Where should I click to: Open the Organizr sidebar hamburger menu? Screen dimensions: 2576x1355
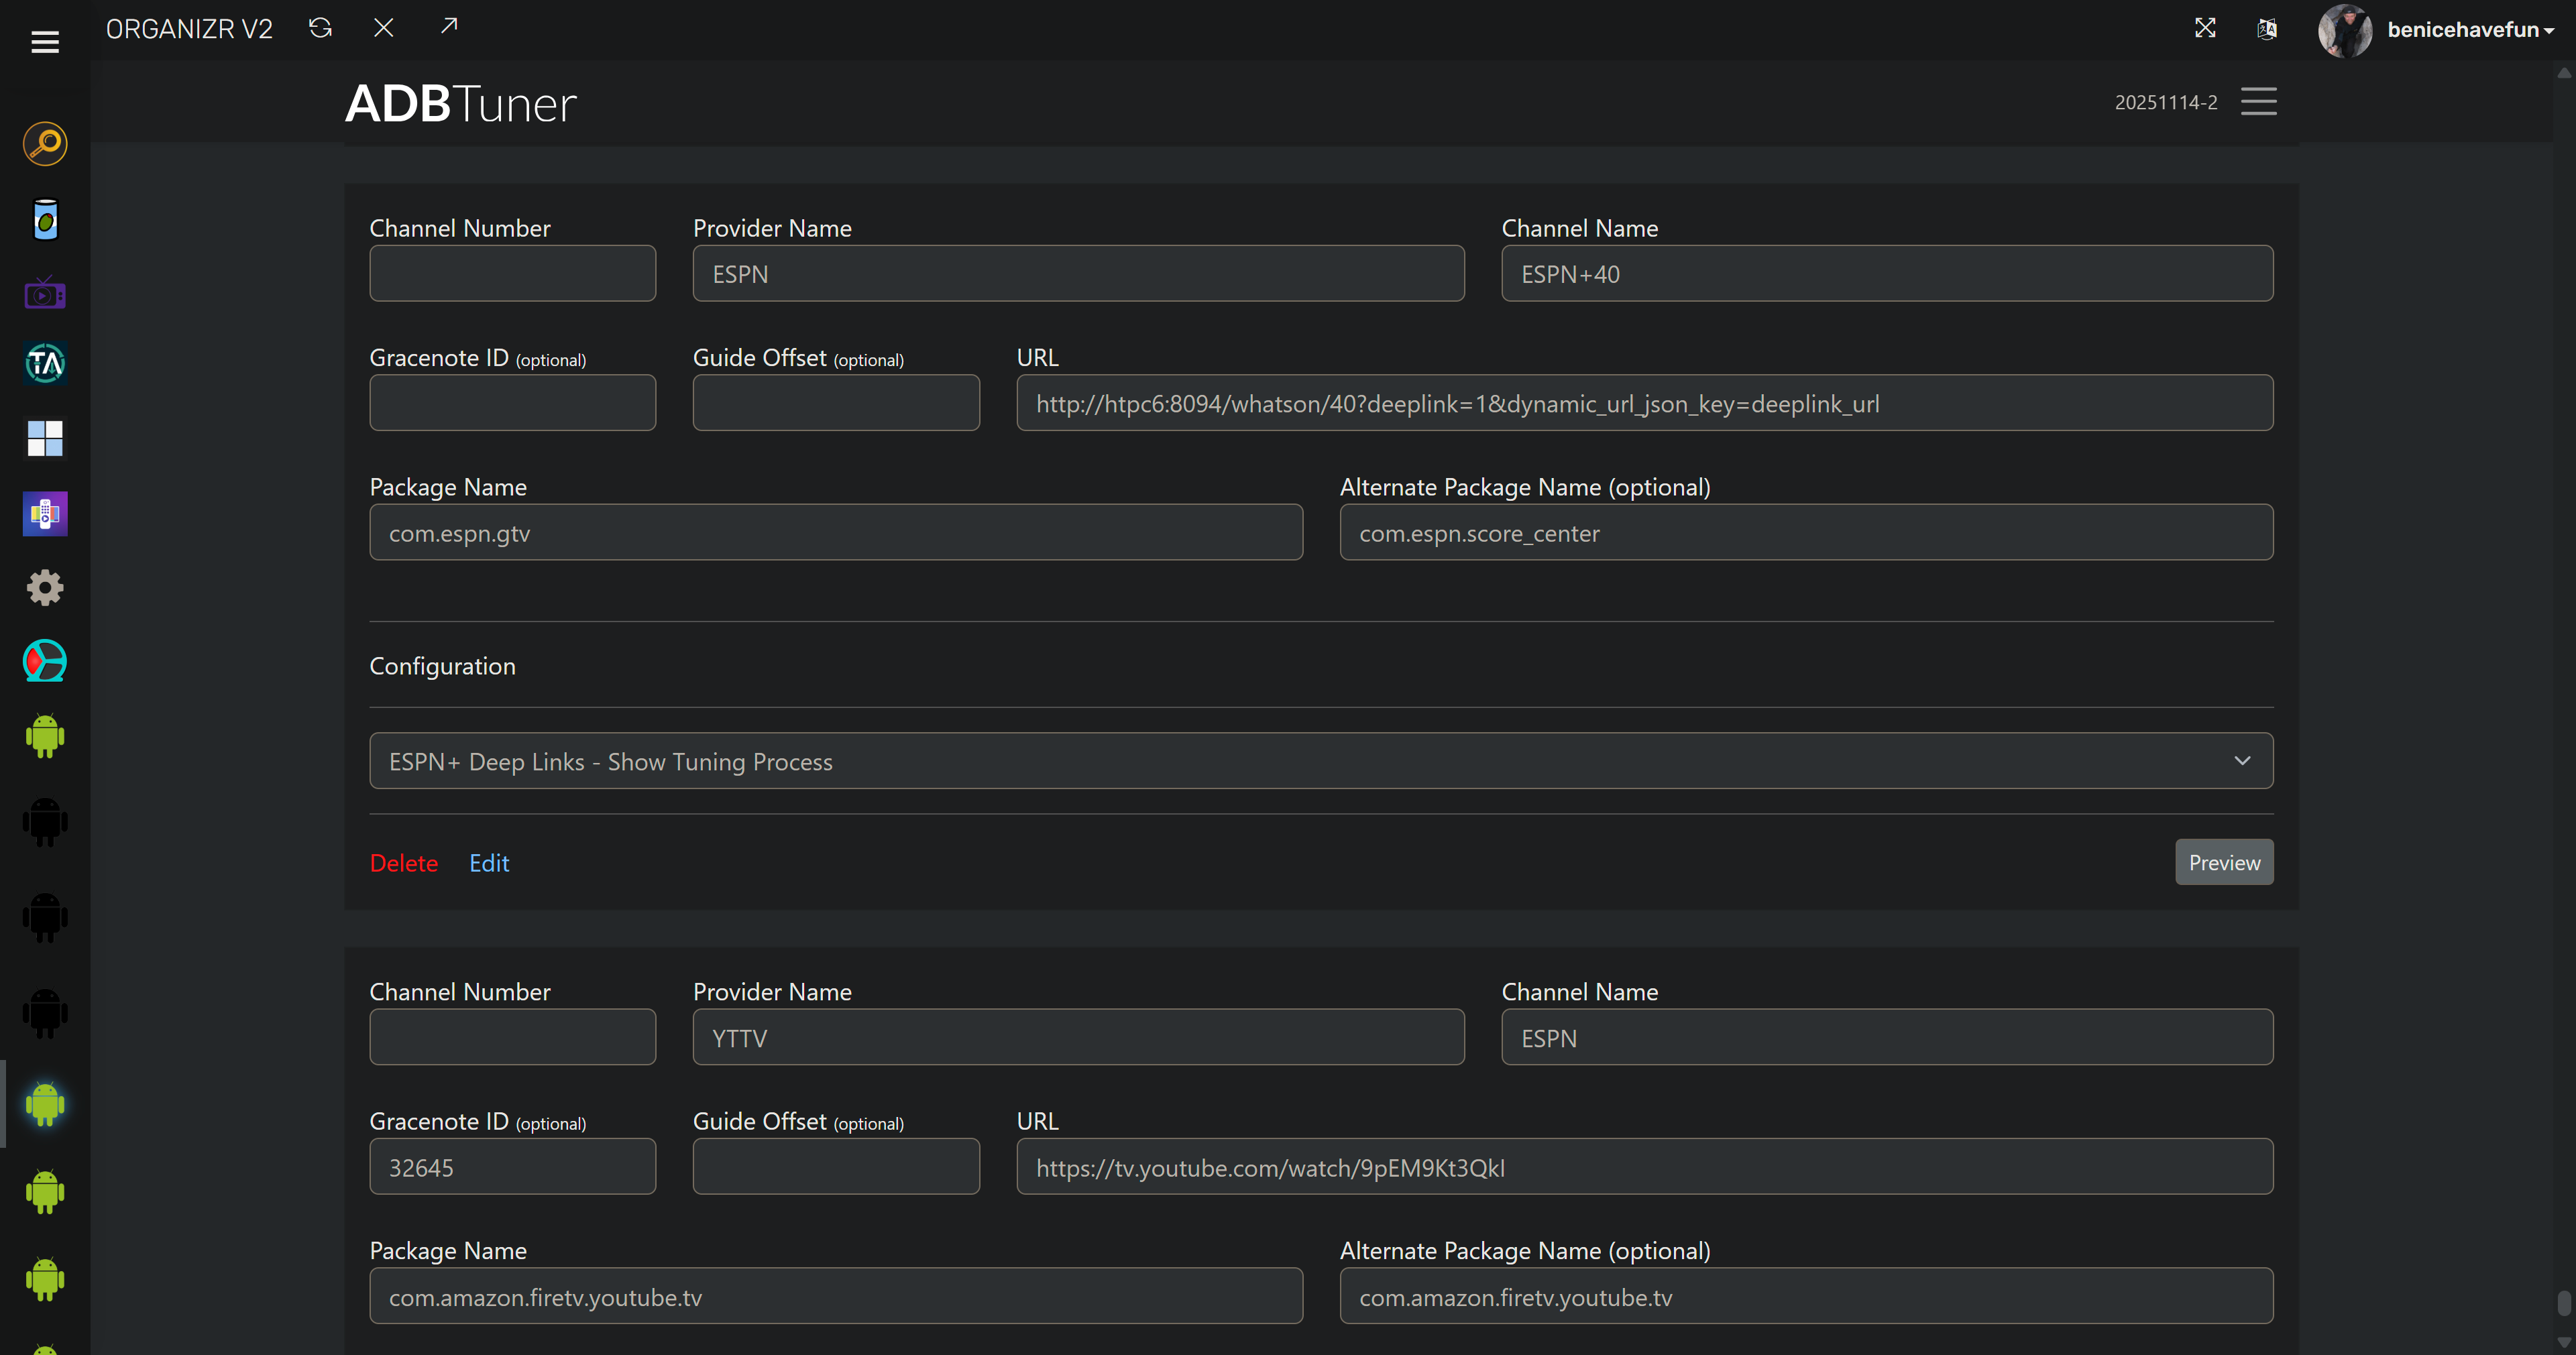tap(45, 42)
